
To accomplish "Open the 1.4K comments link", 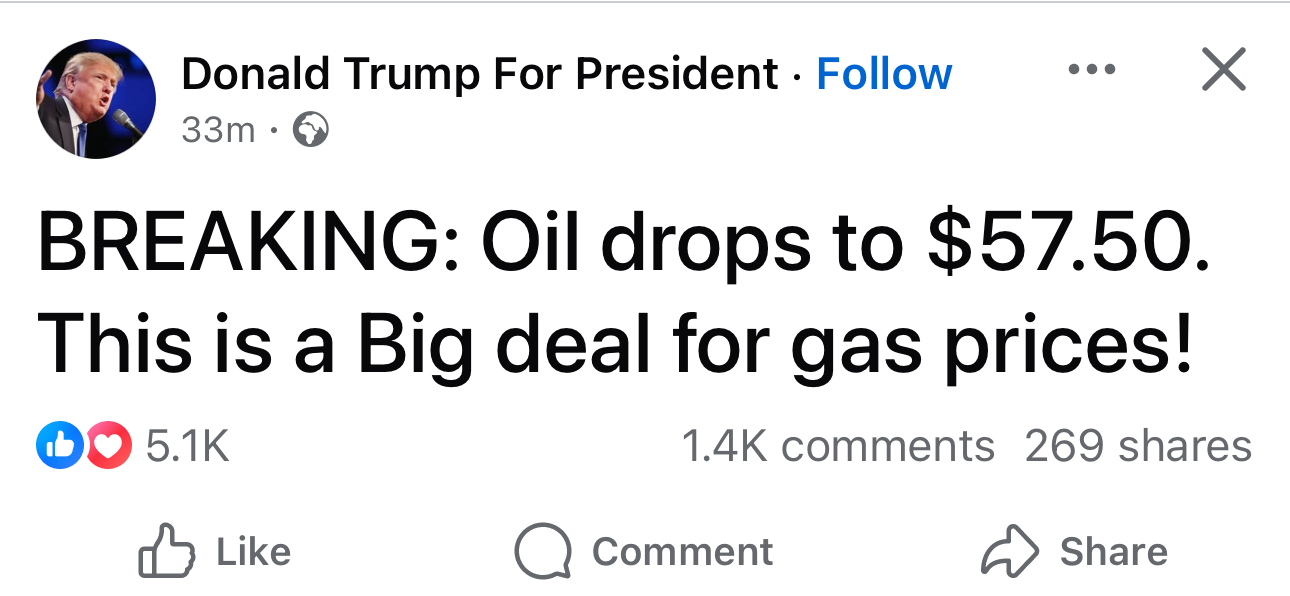I will (x=838, y=445).
